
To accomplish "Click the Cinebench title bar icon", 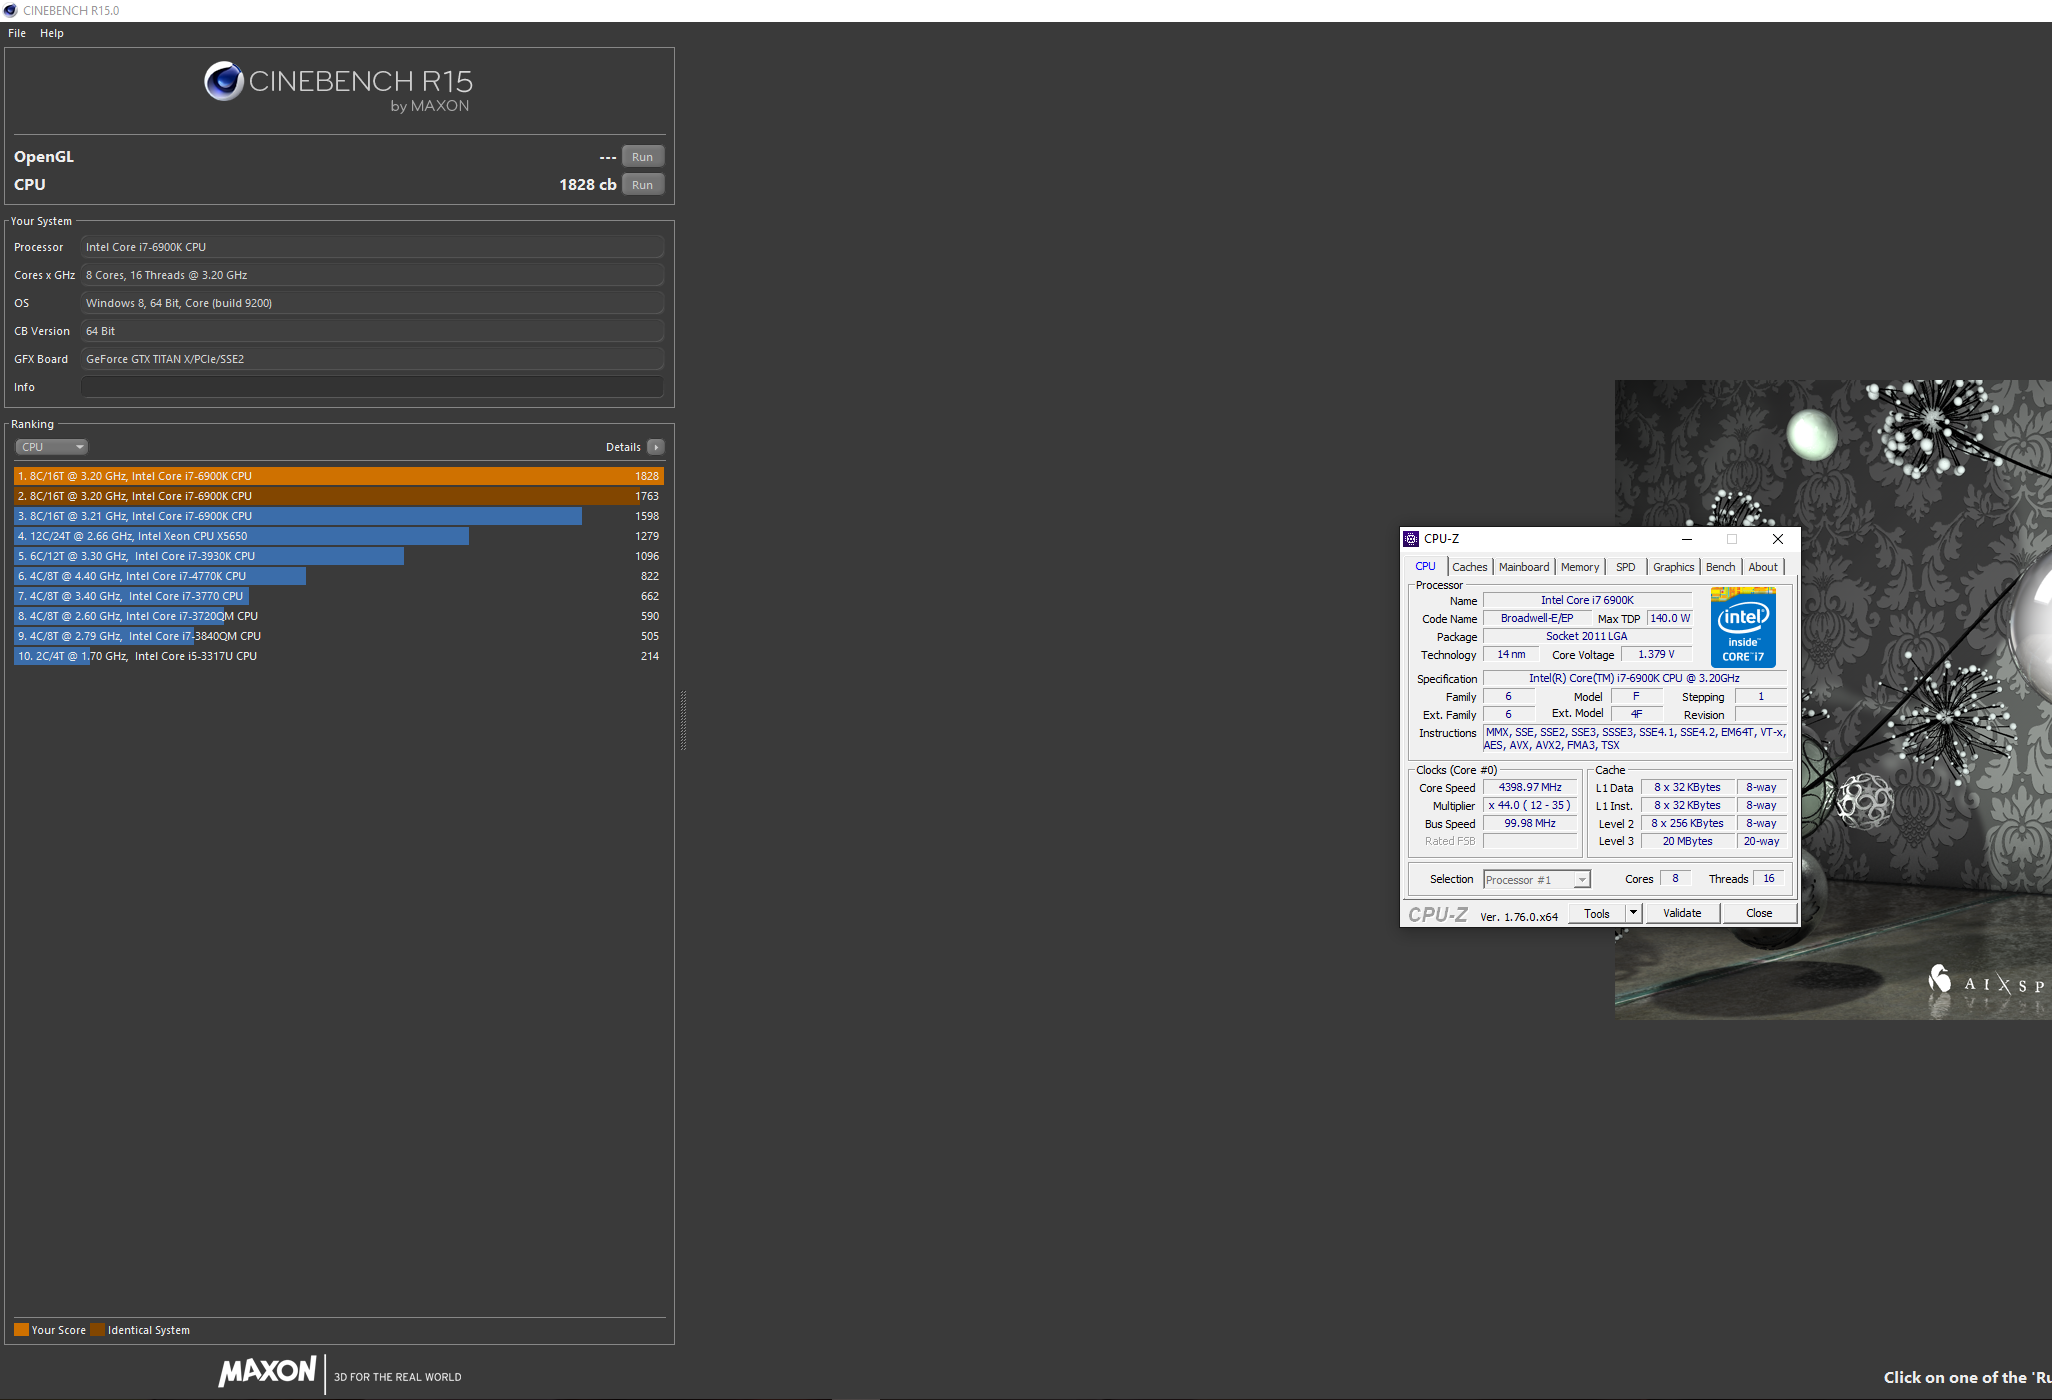I will [10, 10].
